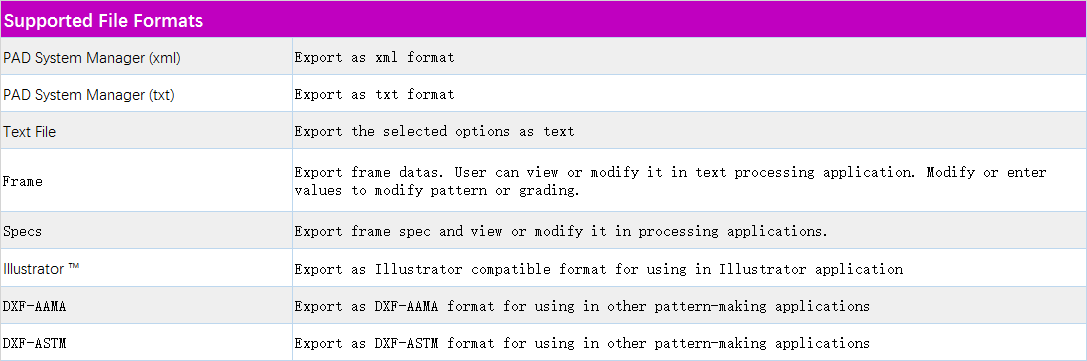This screenshot has width=1087, height=361.
Task: Click the Illustrator ™ format name
Action: (x=42, y=268)
